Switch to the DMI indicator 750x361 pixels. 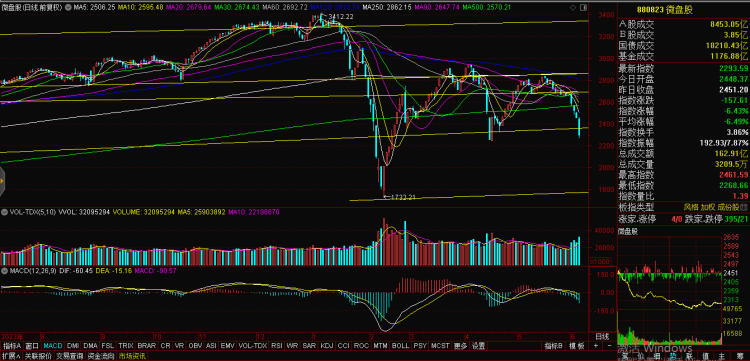pyautogui.click(x=73, y=345)
